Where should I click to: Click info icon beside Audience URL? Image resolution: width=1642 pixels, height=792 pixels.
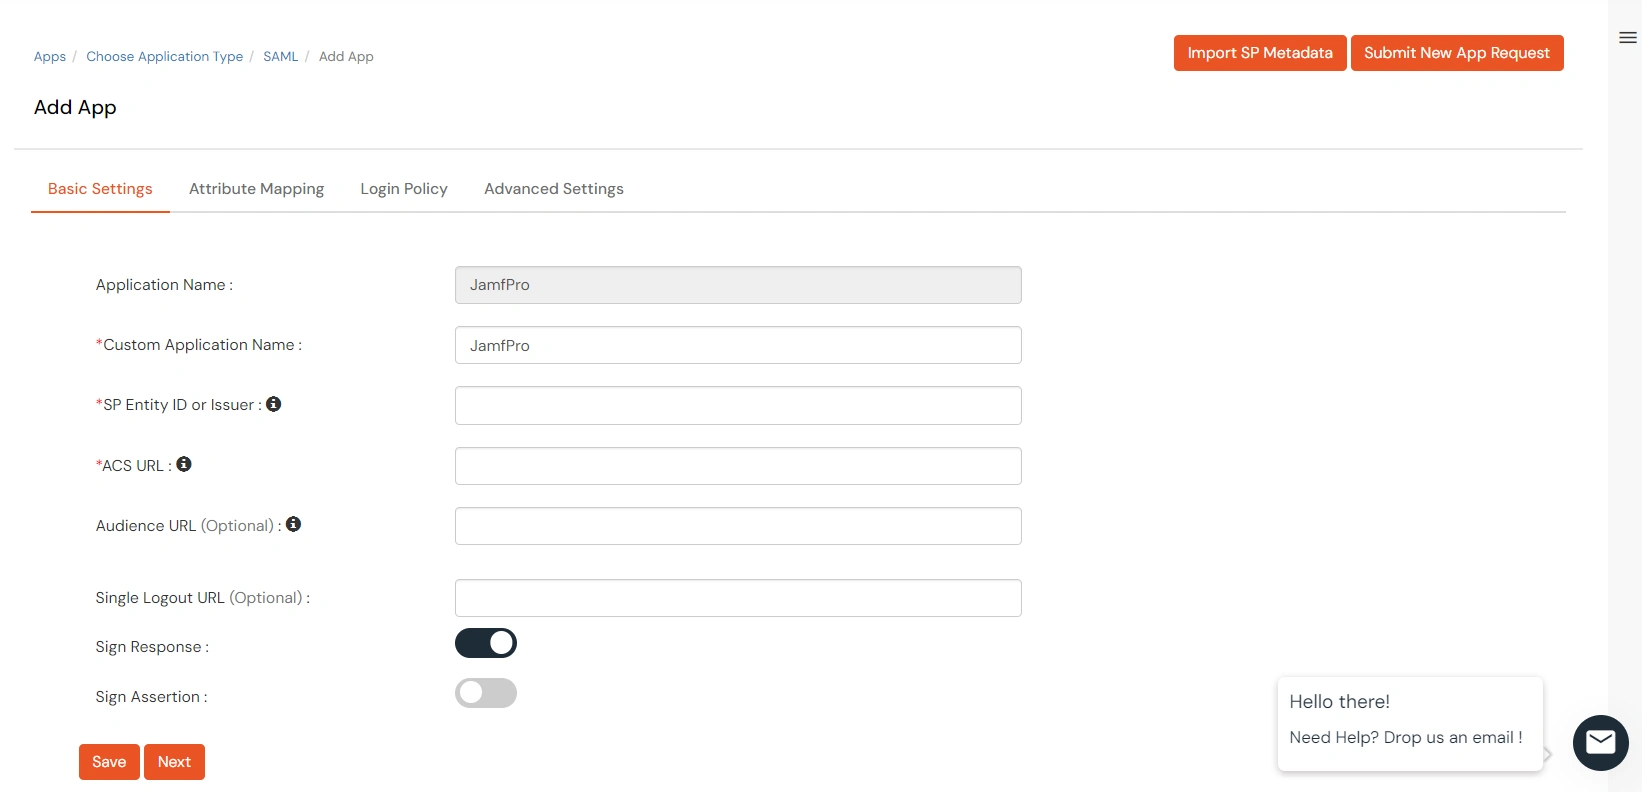(x=293, y=524)
